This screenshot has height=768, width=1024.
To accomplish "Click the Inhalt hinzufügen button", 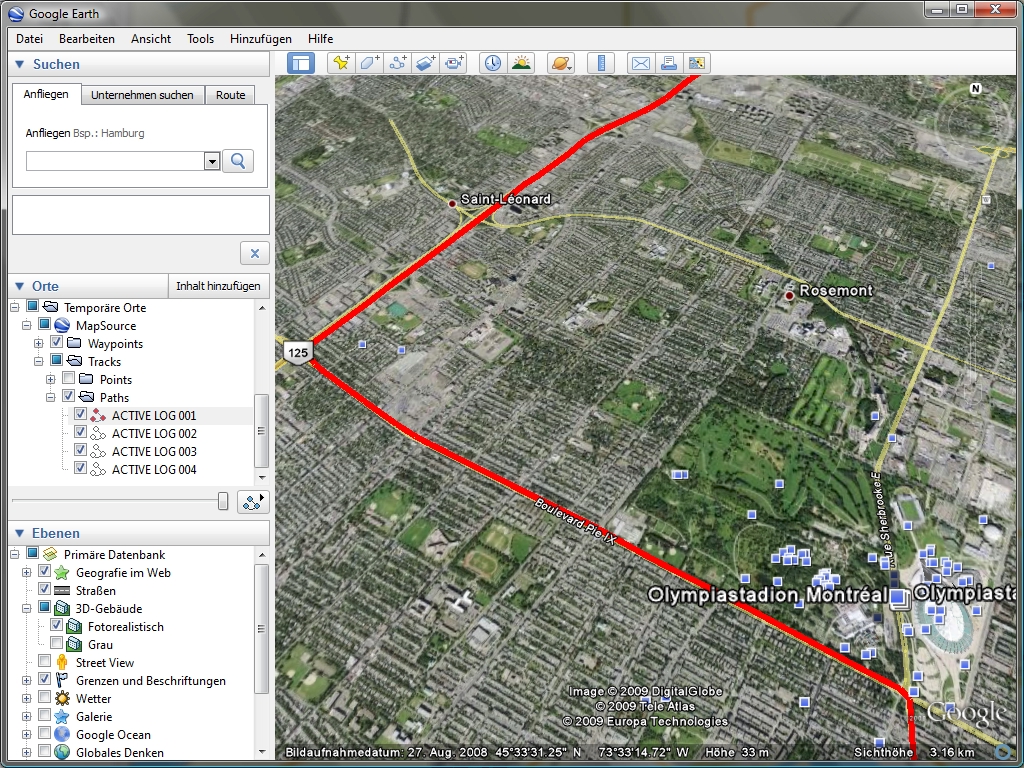I will pos(218,286).
